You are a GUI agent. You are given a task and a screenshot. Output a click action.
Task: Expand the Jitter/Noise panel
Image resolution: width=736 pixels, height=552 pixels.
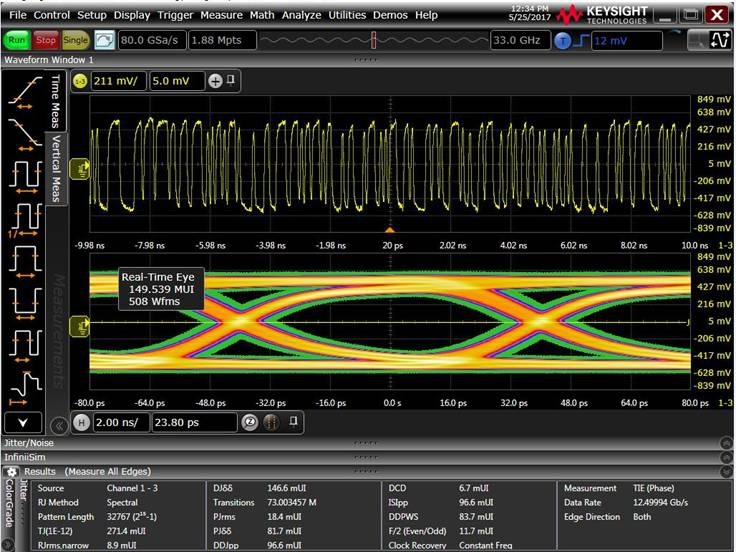coord(725,442)
